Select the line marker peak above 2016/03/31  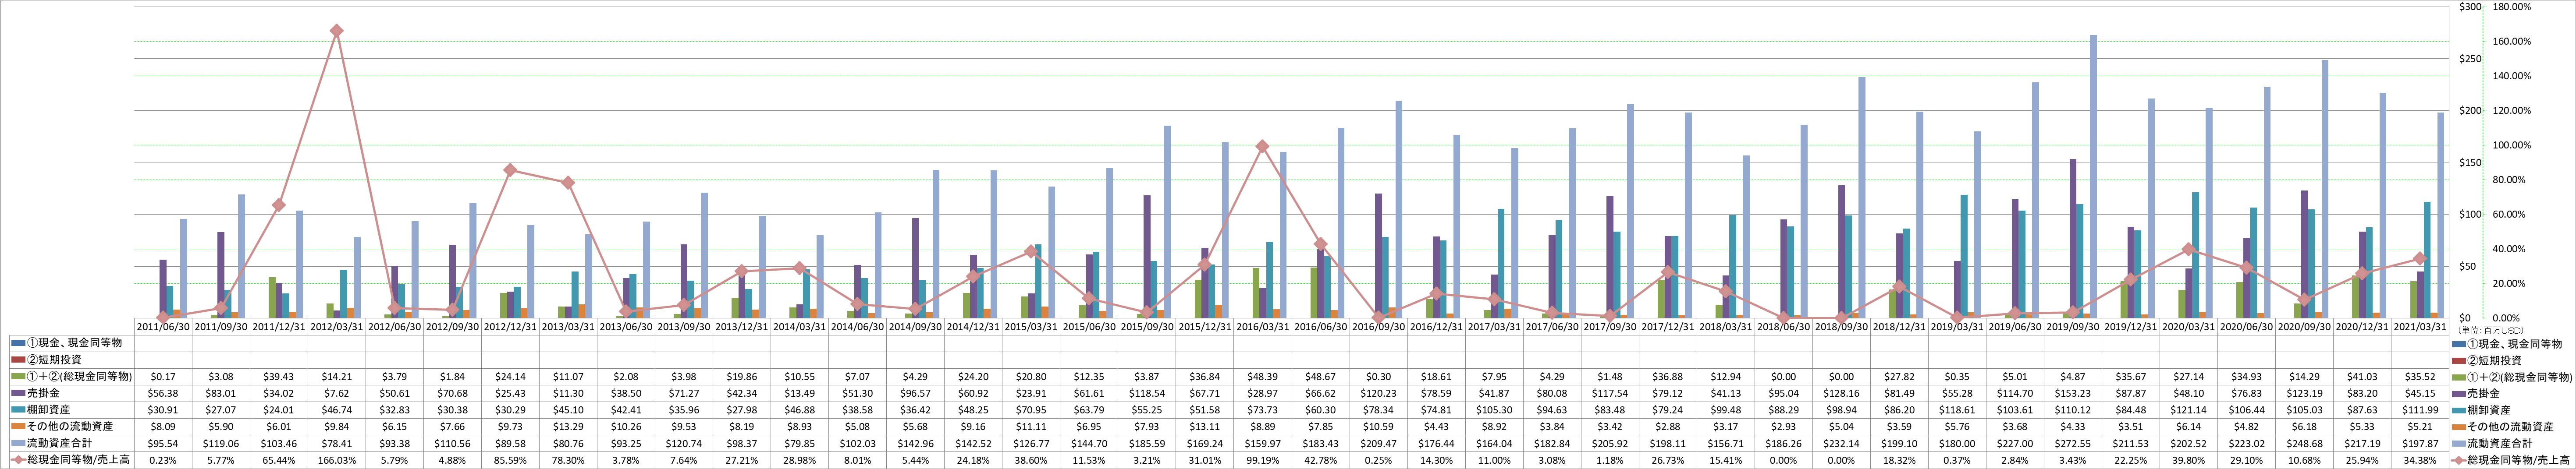tap(1262, 147)
